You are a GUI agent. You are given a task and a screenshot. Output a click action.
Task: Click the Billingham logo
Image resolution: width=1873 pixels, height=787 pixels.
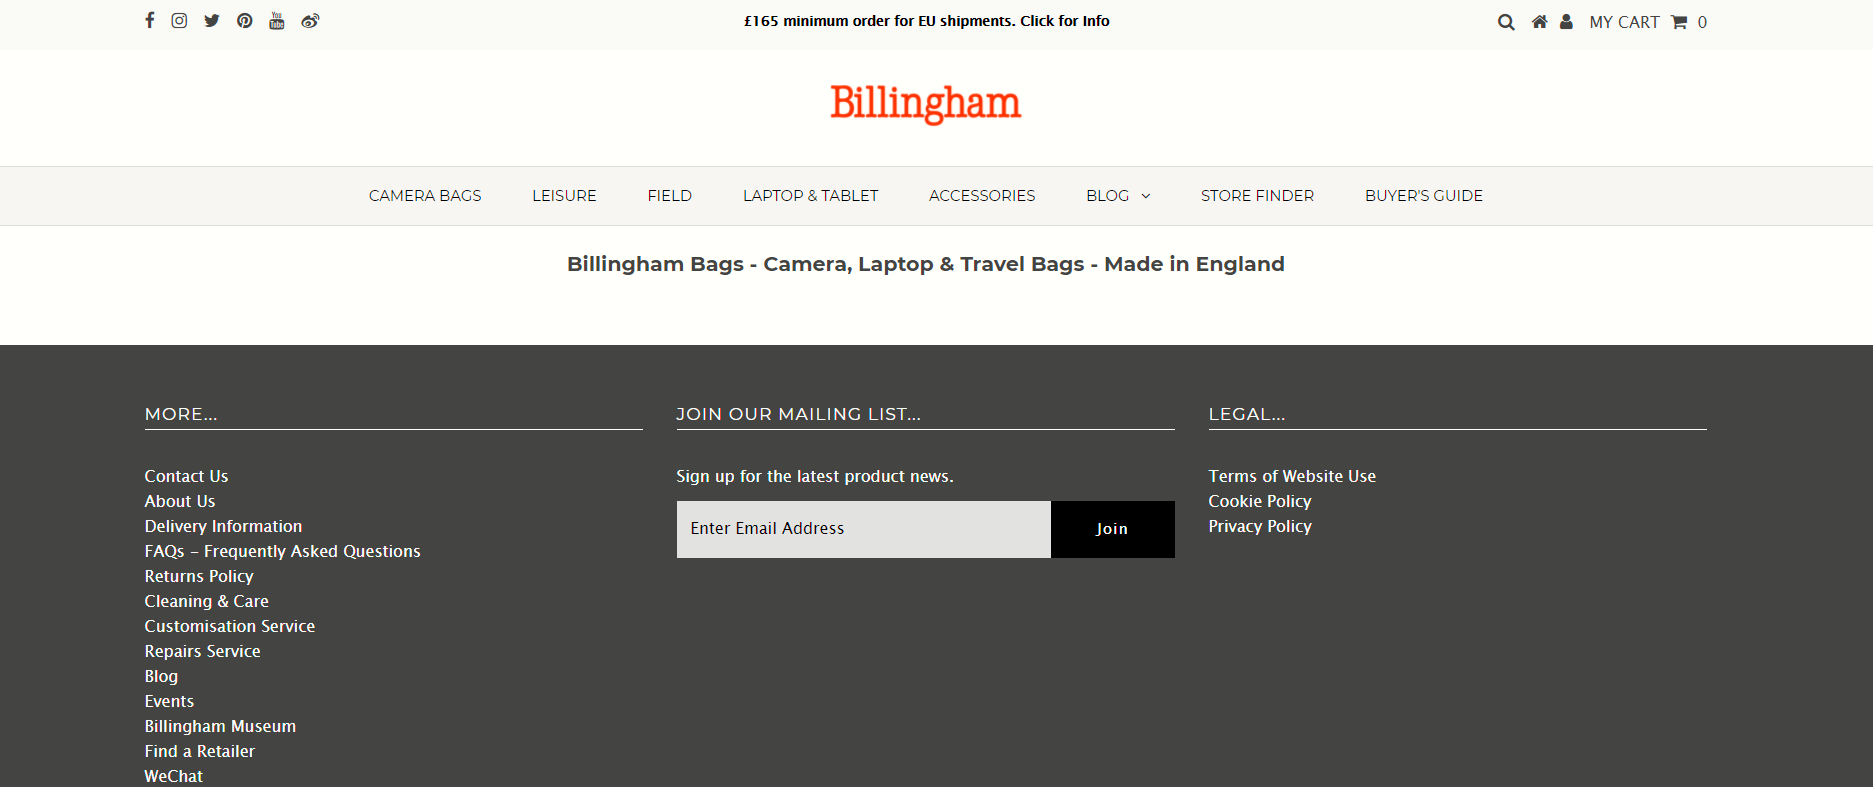926,103
